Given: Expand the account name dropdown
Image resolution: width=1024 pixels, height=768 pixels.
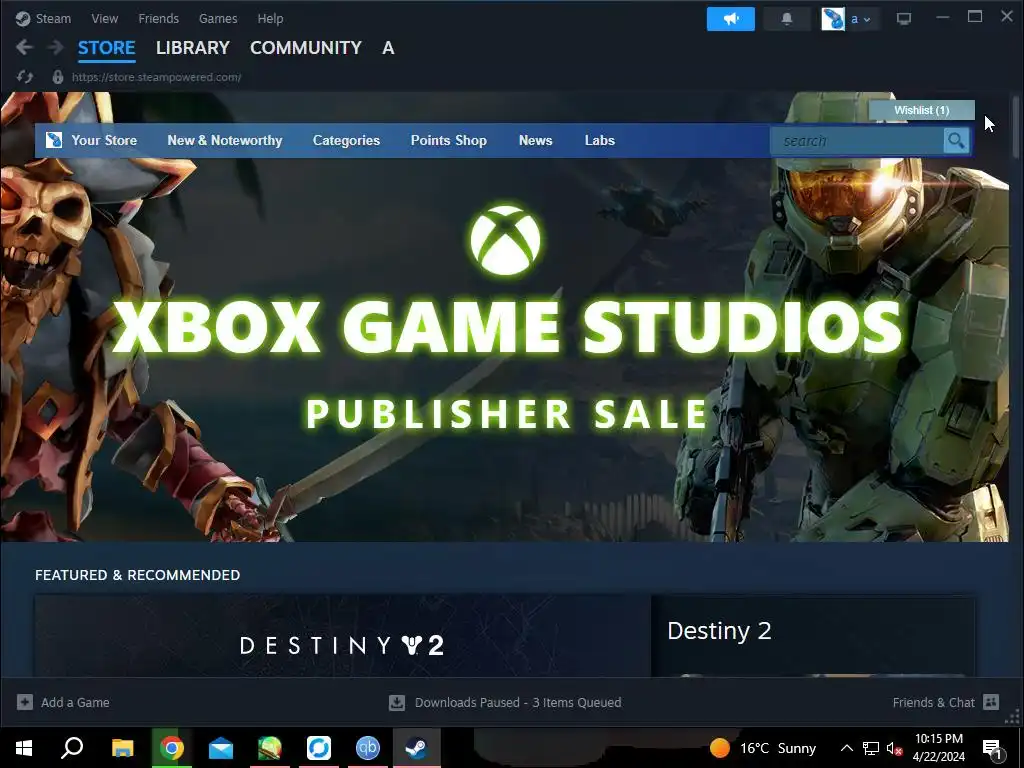Looking at the screenshot, I should pyautogui.click(x=861, y=19).
